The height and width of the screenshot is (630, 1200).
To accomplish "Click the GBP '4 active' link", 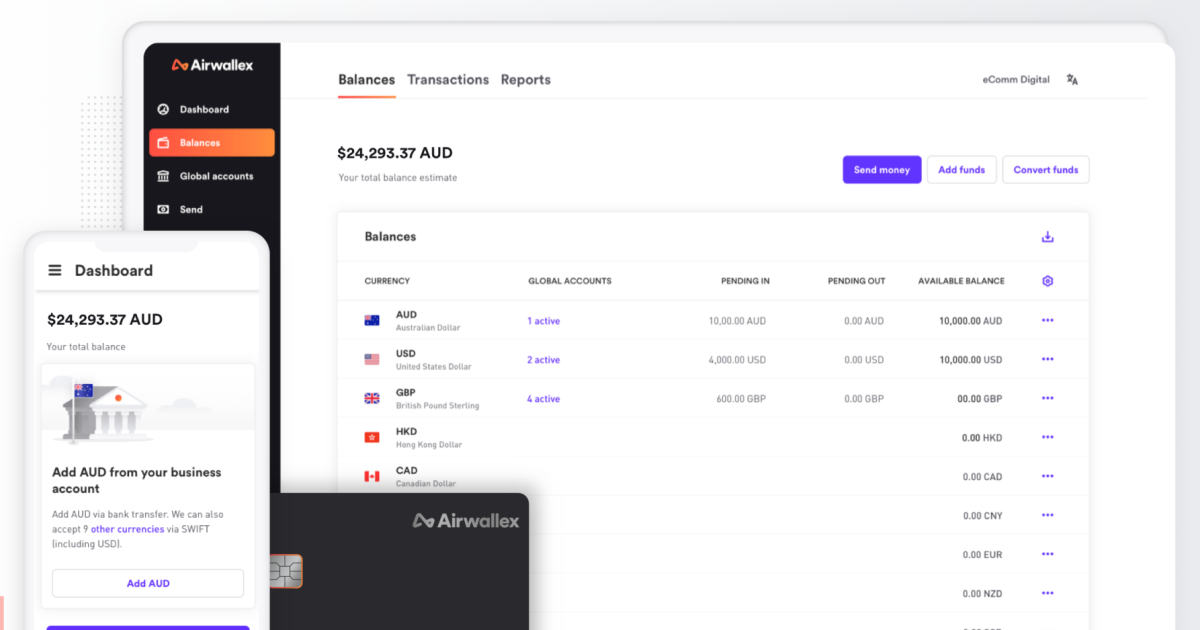I will tap(544, 399).
